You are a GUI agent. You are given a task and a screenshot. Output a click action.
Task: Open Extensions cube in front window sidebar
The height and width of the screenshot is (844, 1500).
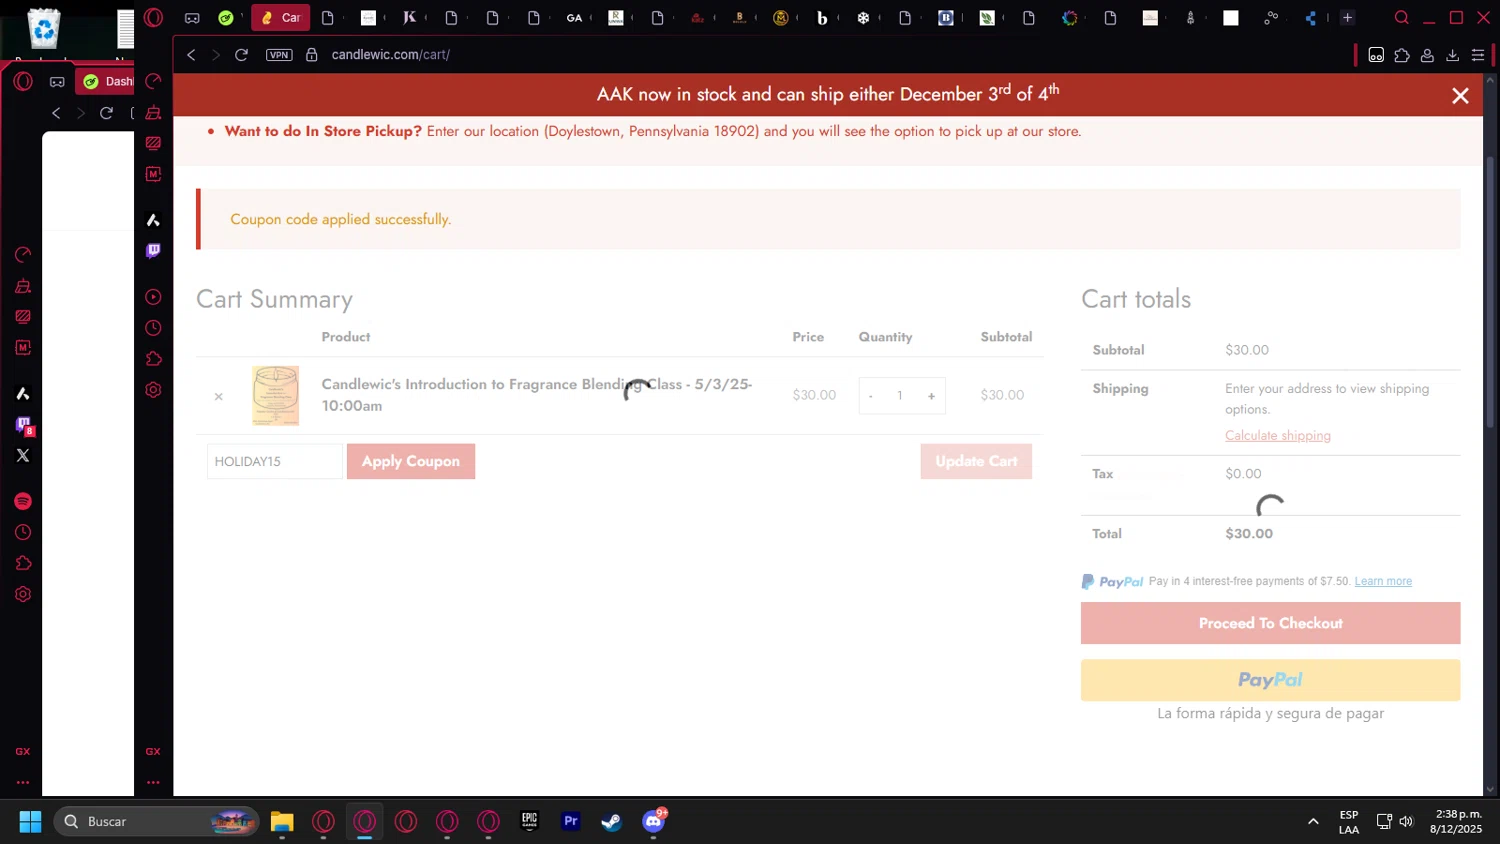click(153, 359)
